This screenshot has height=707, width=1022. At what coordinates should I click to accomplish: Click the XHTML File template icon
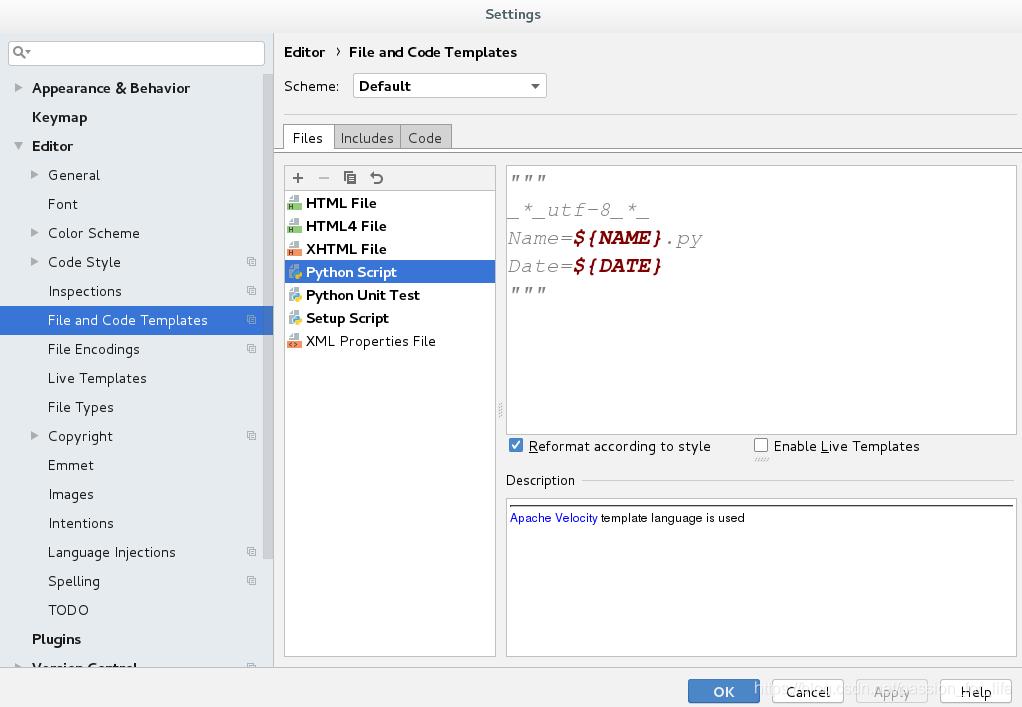click(295, 249)
